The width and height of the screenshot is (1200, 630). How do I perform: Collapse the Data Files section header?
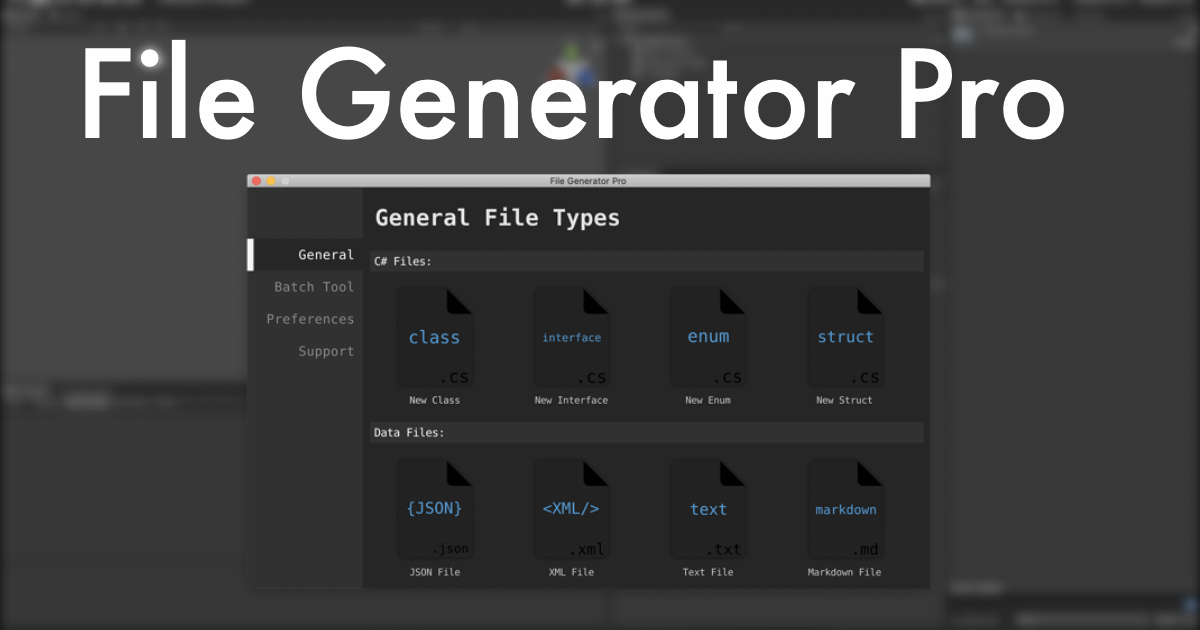645,432
